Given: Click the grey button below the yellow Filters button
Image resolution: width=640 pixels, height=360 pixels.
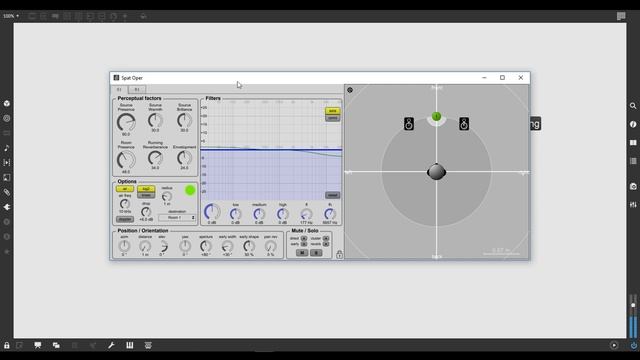Looking at the screenshot, I should [332, 118].
